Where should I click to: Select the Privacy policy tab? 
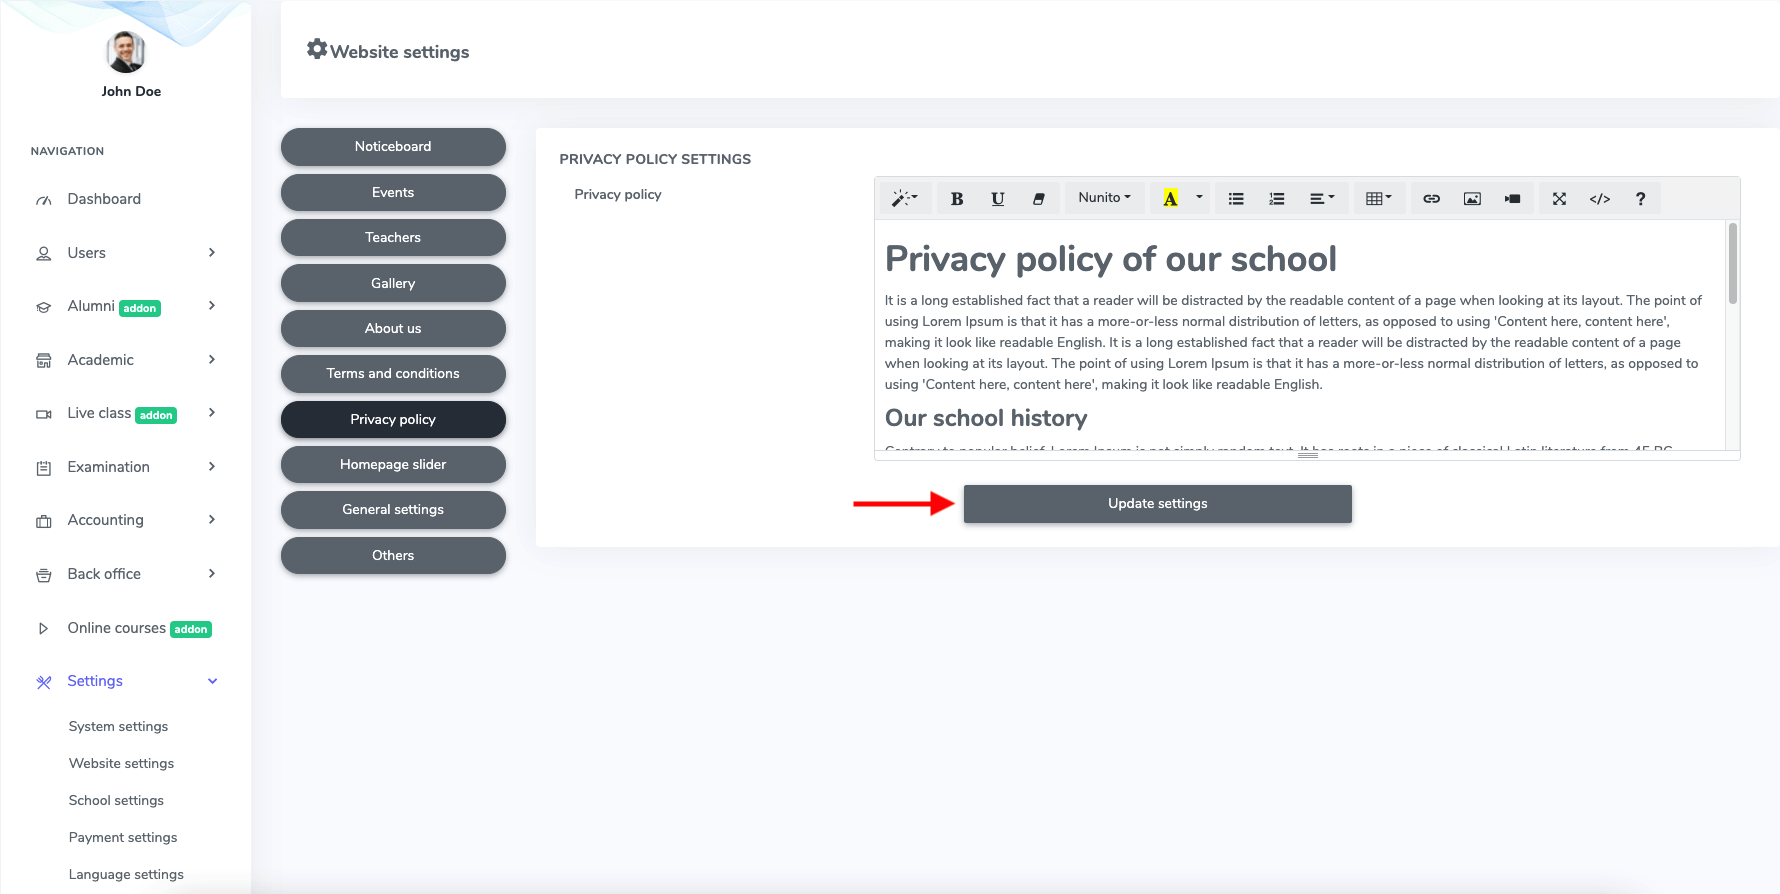(x=393, y=419)
